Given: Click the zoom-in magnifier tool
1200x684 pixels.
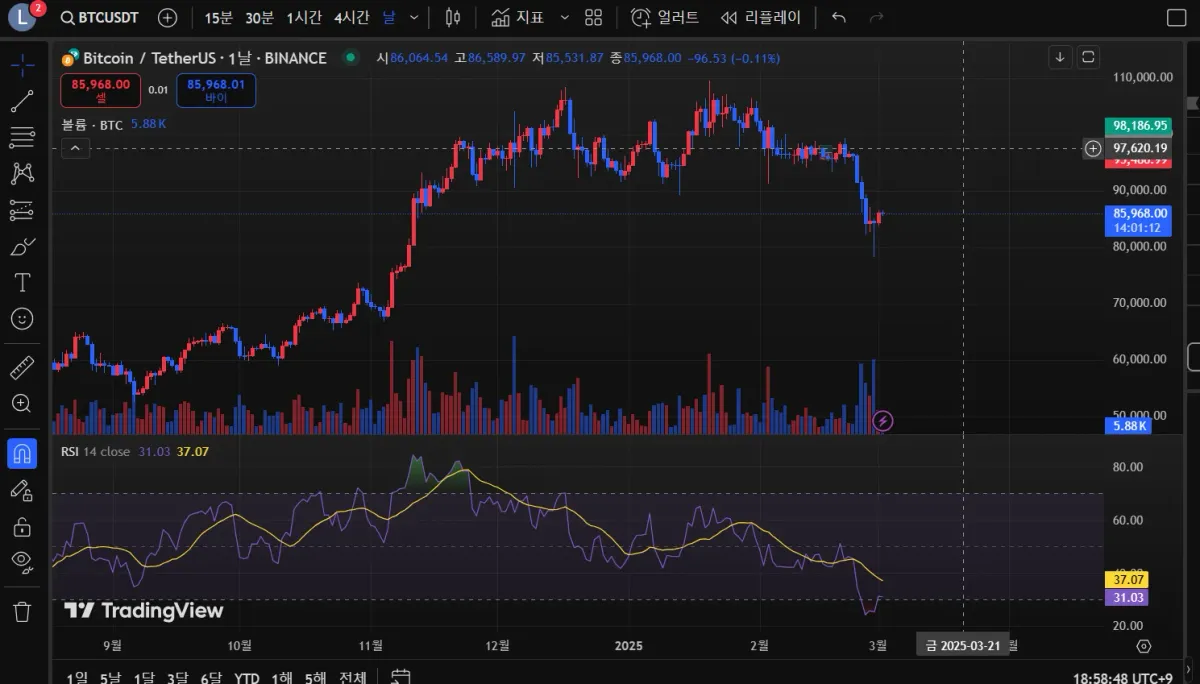Looking at the screenshot, I should click(22, 403).
